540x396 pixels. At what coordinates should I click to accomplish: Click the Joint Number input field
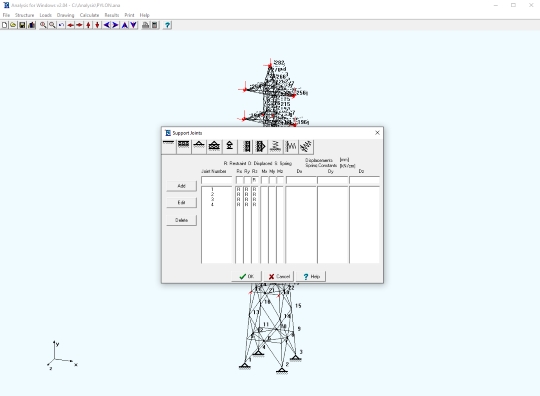(x=217, y=180)
